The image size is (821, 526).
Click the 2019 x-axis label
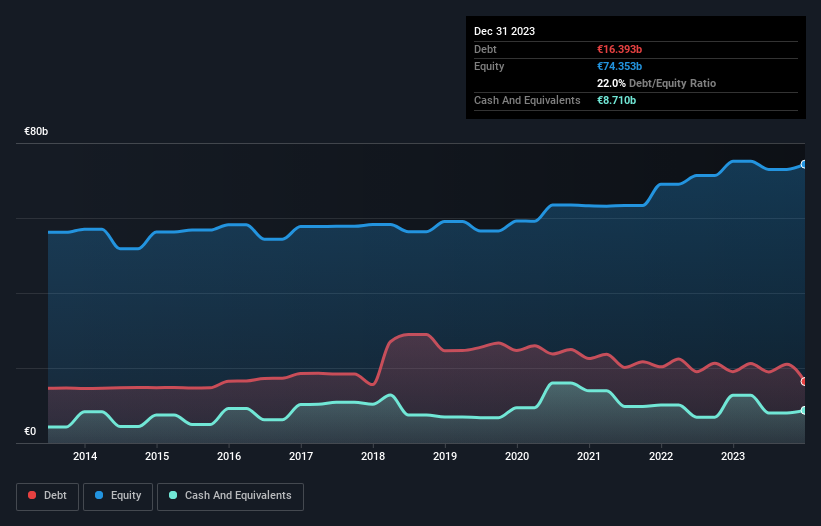click(x=445, y=456)
